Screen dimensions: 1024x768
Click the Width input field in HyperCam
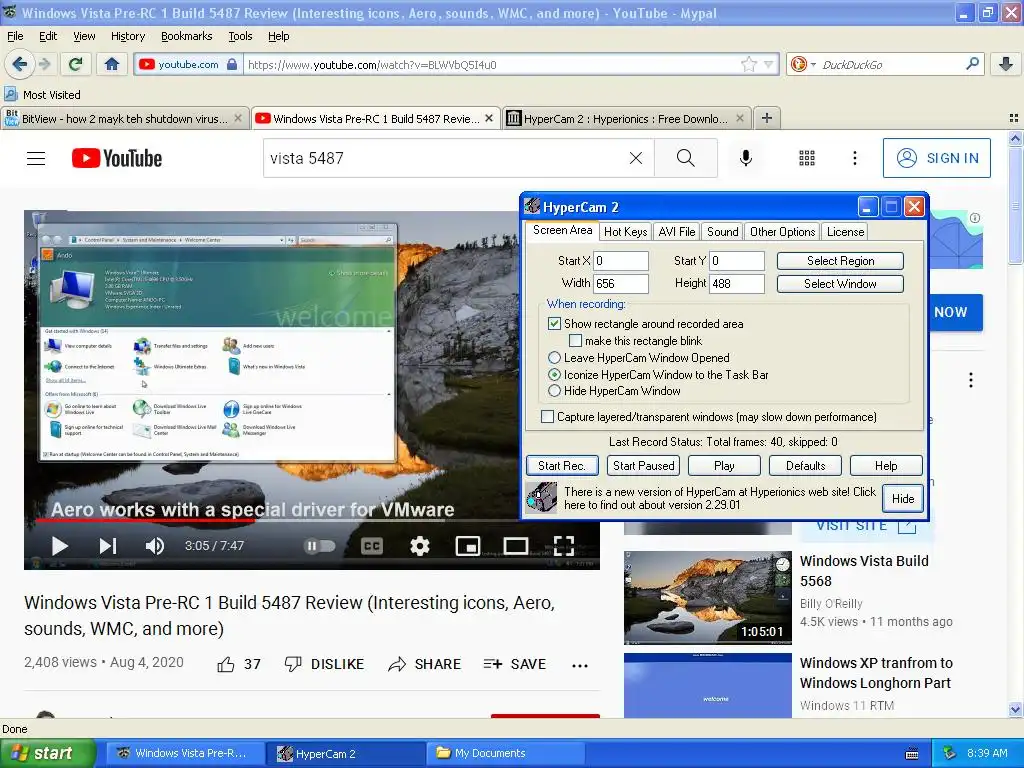click(620, 283)
